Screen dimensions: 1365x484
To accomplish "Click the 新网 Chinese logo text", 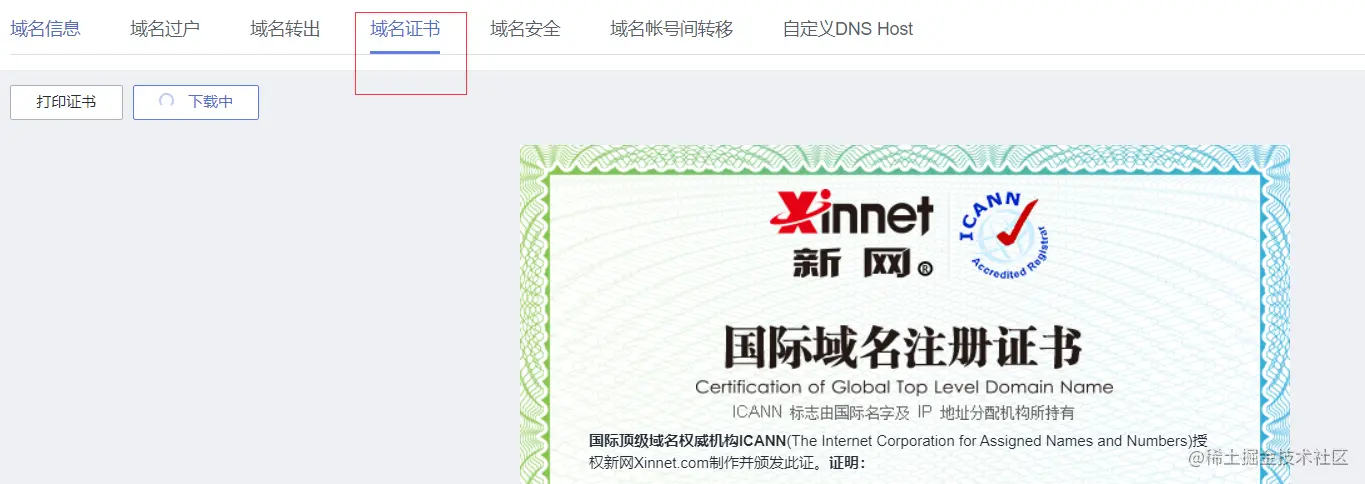I will [862, 262].
